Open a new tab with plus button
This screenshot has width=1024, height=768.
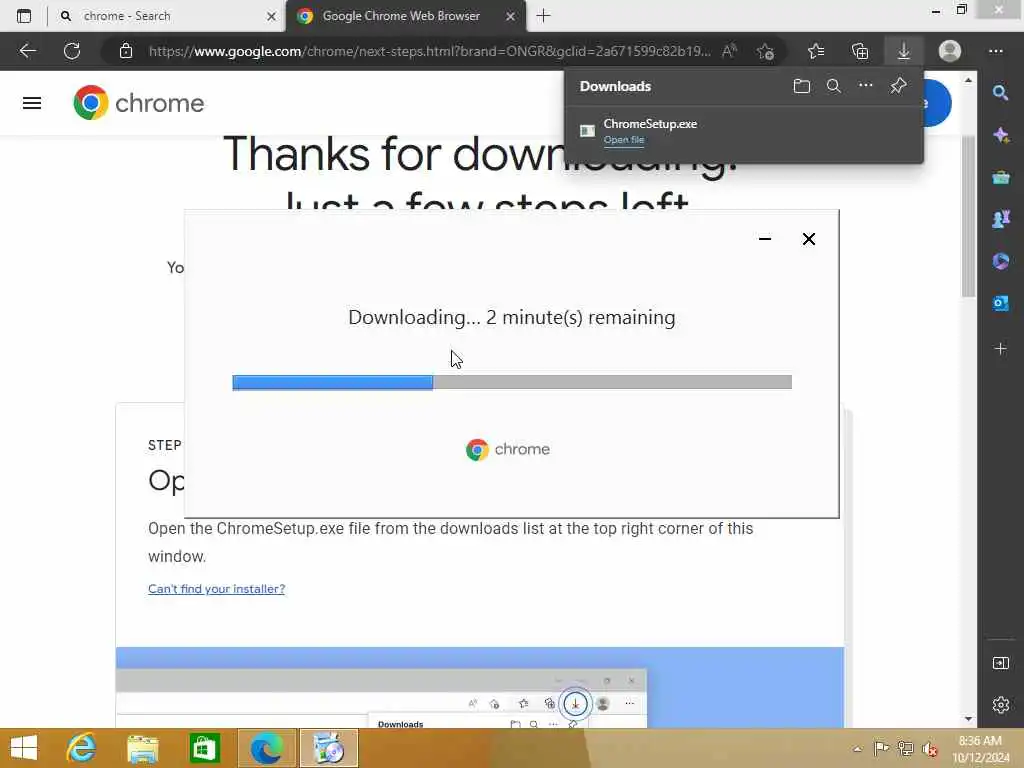543,16
